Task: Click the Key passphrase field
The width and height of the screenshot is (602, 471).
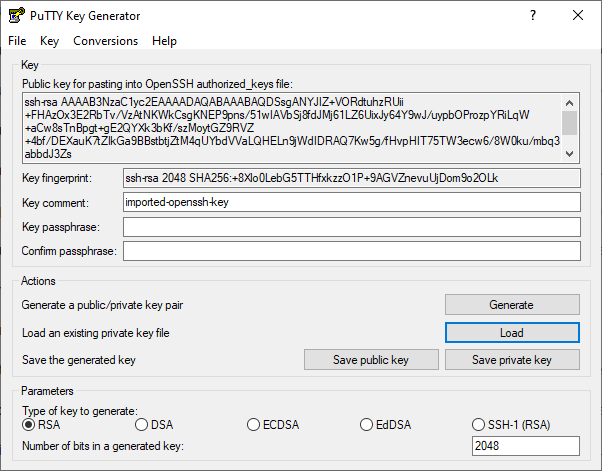Action: 352,227
